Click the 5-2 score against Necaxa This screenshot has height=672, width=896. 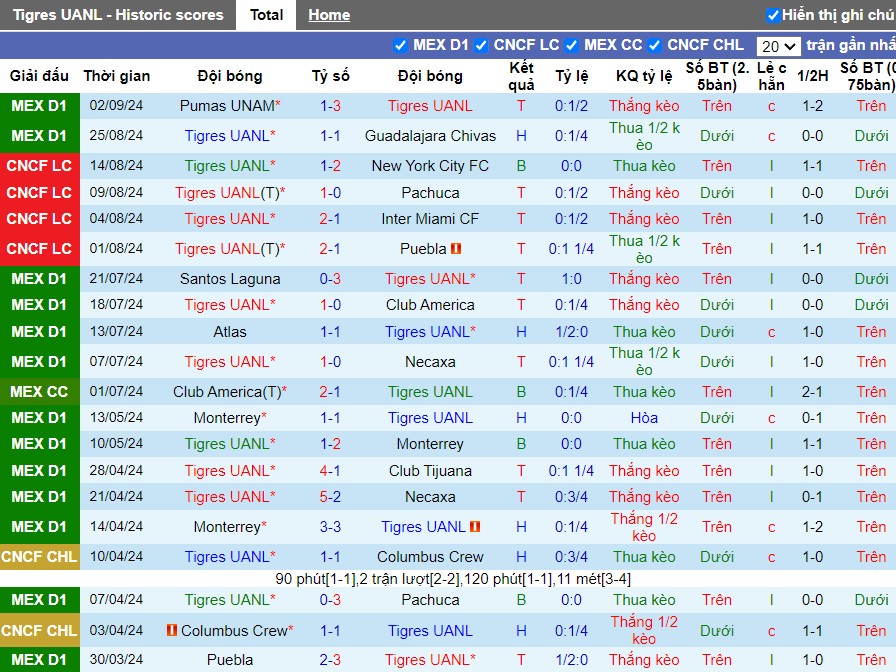330,497
